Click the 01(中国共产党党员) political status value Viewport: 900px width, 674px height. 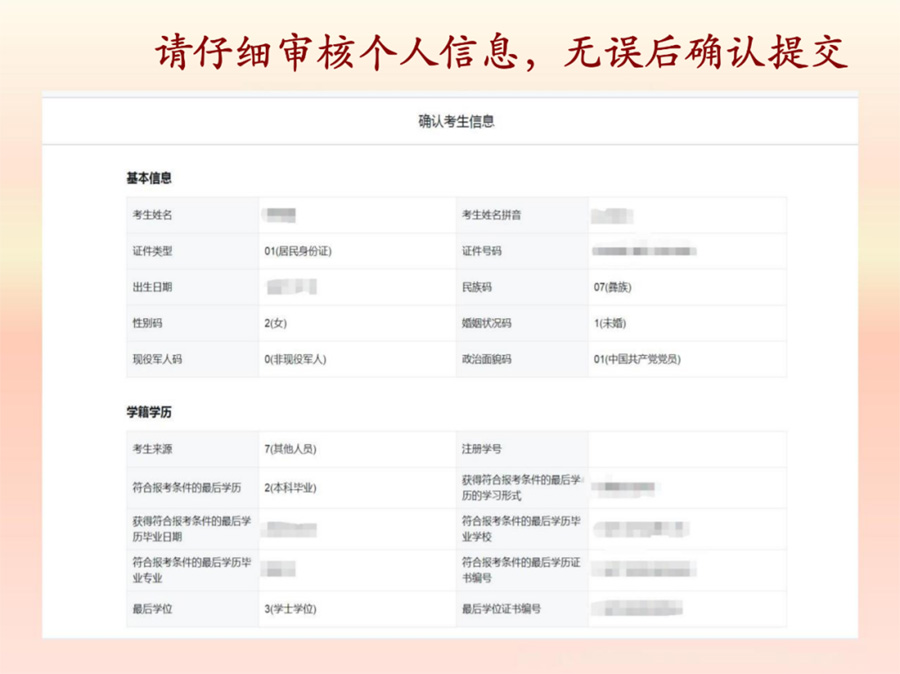click(637, 359)
